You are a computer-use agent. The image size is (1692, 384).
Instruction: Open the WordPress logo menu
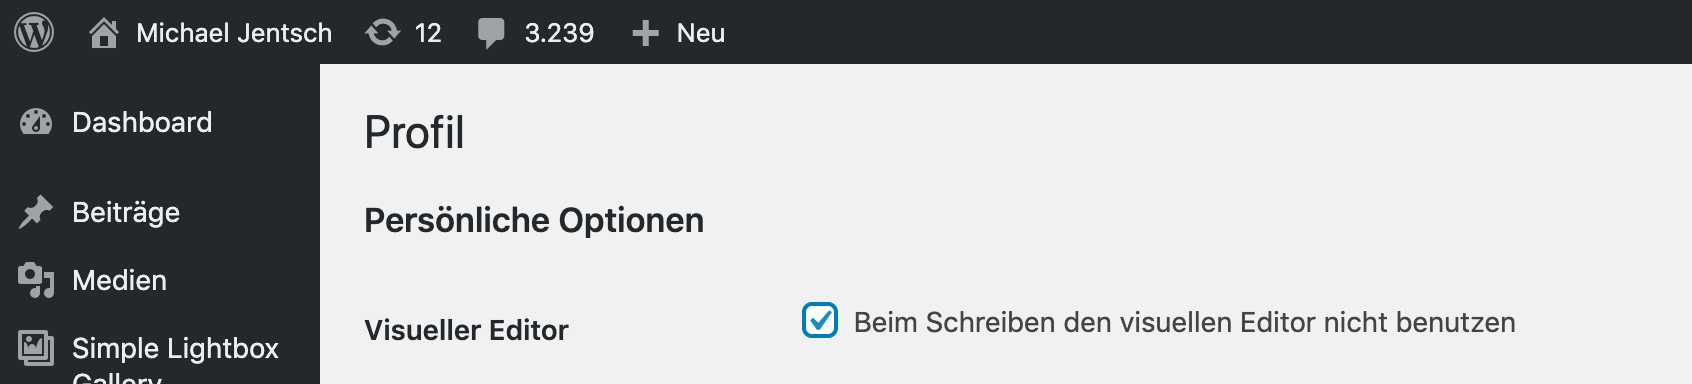tap(34, 32)
